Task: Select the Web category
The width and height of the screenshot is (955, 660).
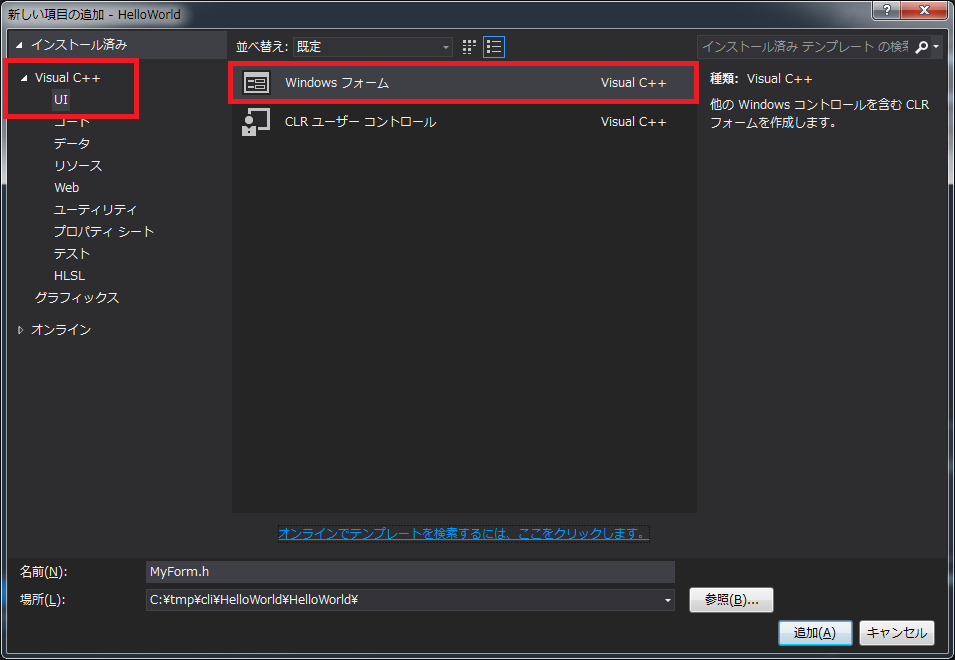Action: (66, 188)
